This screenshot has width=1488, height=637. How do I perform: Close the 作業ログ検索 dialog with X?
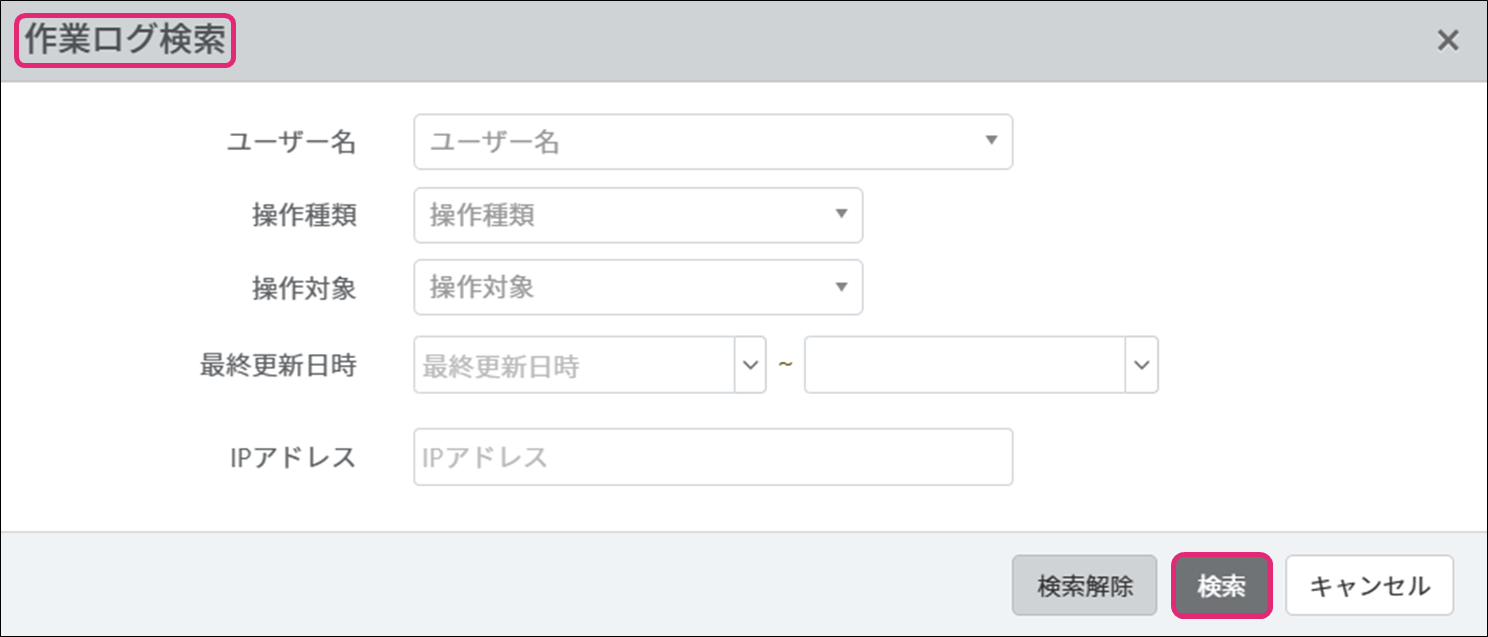click(x=1447, y=41)
